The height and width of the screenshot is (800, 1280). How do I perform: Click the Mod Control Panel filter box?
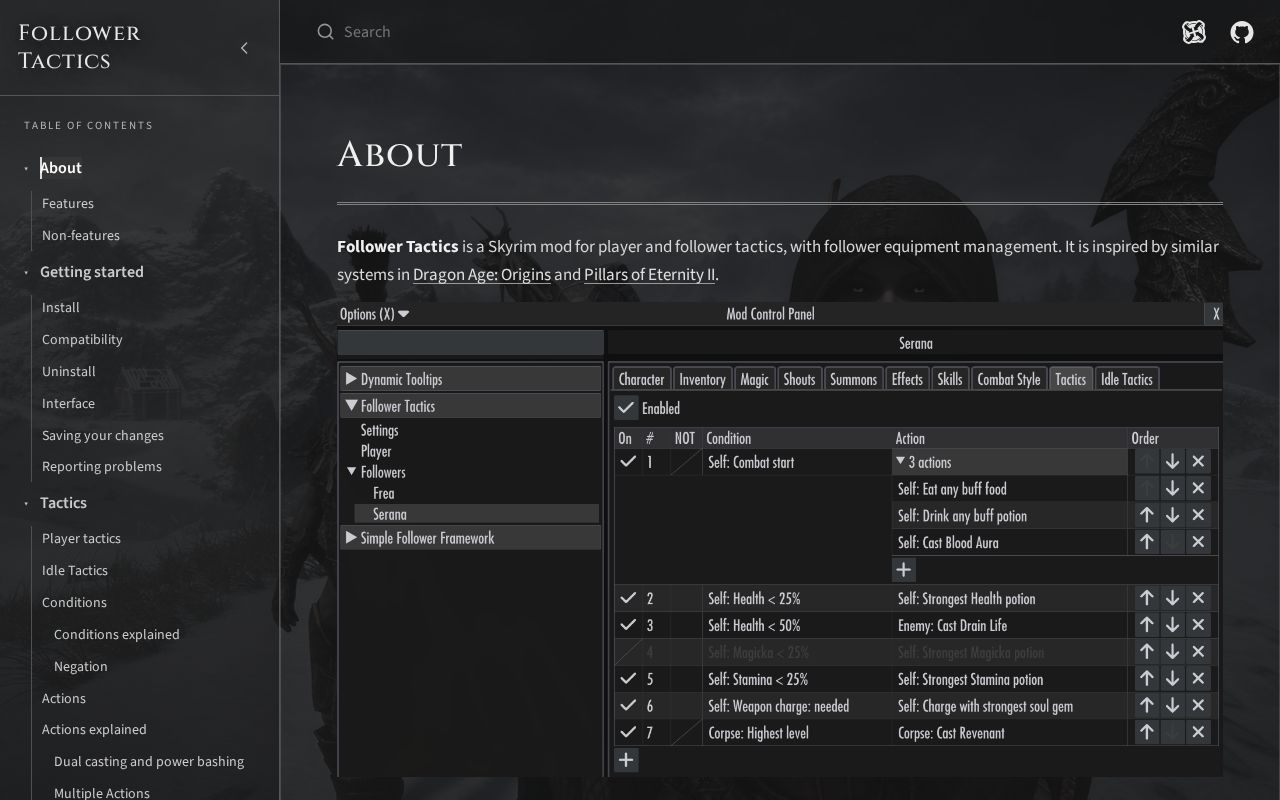(471, 343)
